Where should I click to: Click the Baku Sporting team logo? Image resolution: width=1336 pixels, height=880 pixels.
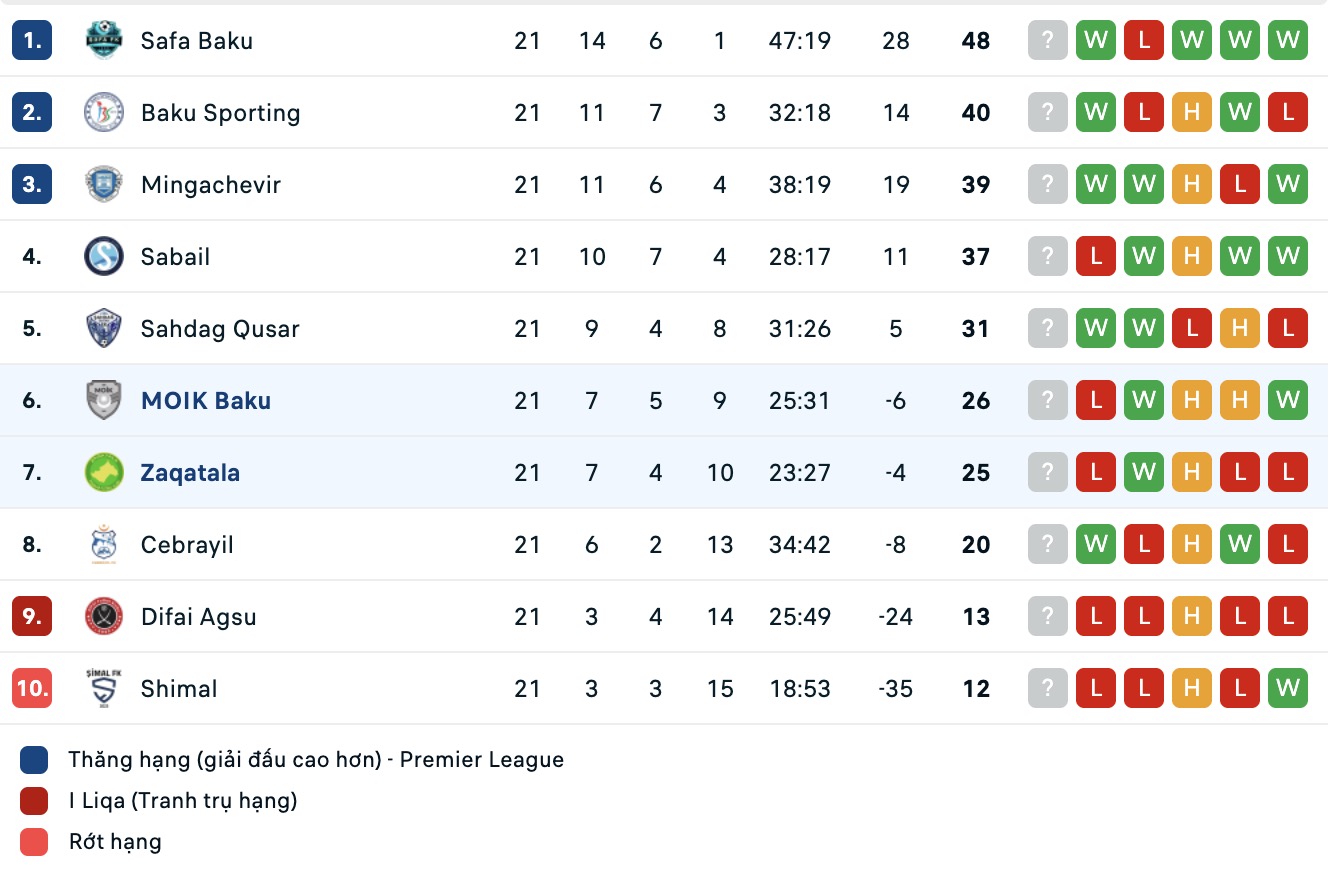104,112
